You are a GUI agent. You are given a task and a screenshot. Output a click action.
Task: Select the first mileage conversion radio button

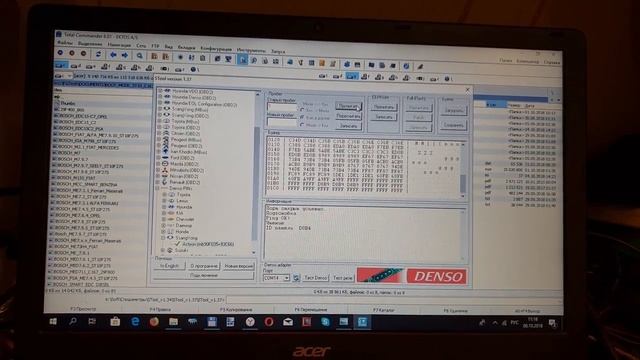click(302, 110)
